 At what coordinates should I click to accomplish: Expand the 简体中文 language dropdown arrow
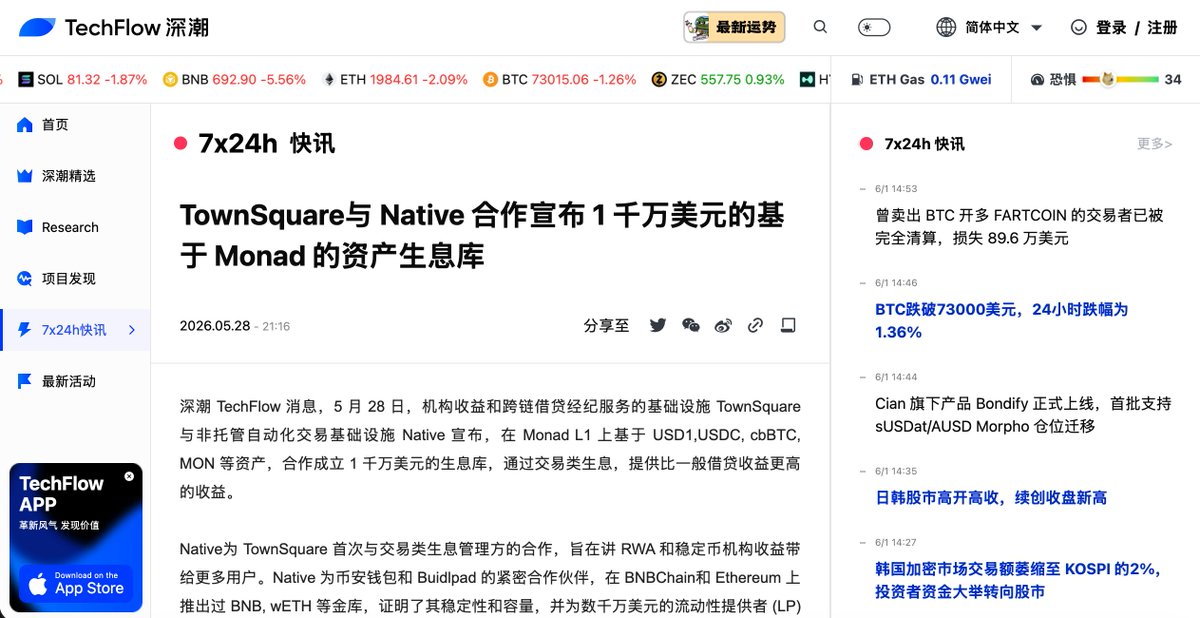[1036, 28]
